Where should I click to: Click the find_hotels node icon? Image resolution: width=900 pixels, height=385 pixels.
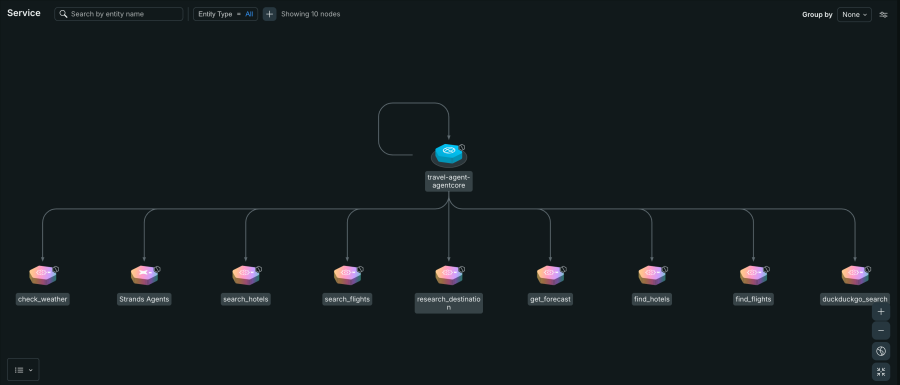(x=652, y=275)
